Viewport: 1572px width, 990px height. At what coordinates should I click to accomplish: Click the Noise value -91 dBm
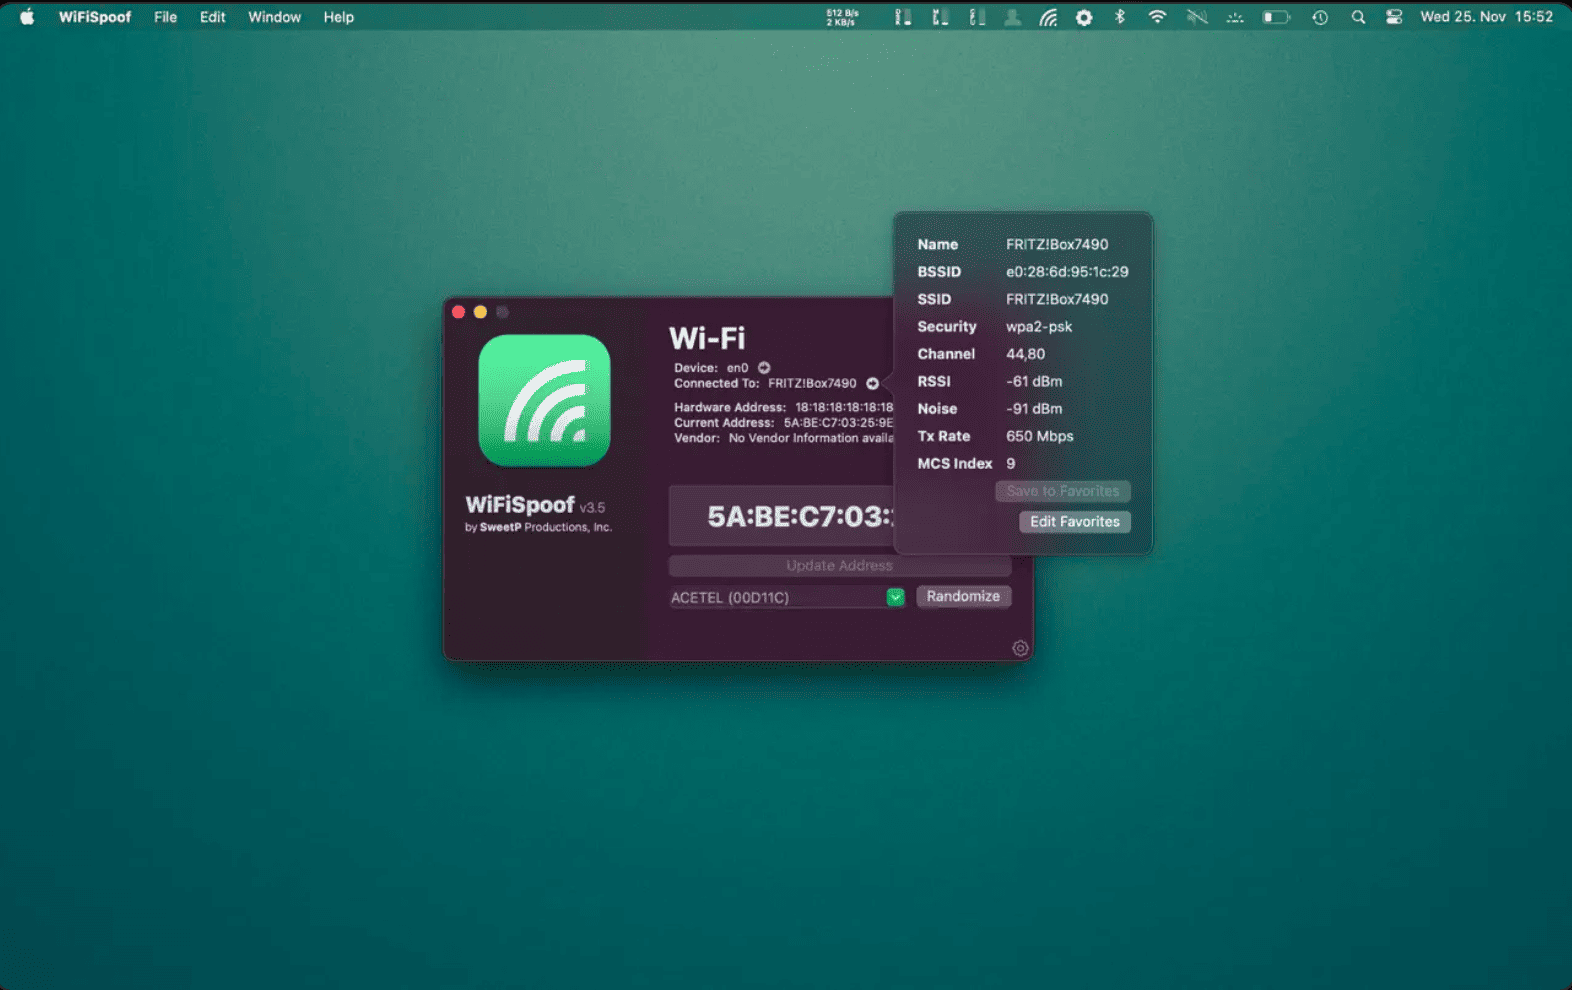coord(1034,409)
